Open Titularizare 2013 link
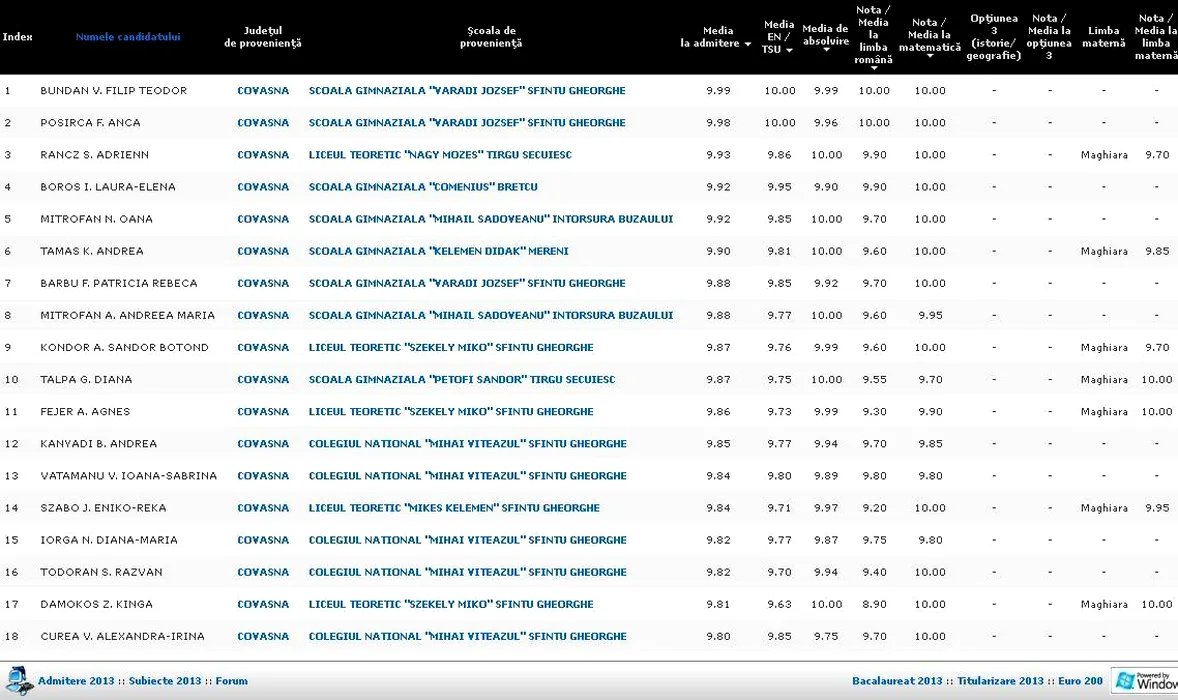The width and height of the screenshot is (1178, 700). click(x=1000, y=681)
